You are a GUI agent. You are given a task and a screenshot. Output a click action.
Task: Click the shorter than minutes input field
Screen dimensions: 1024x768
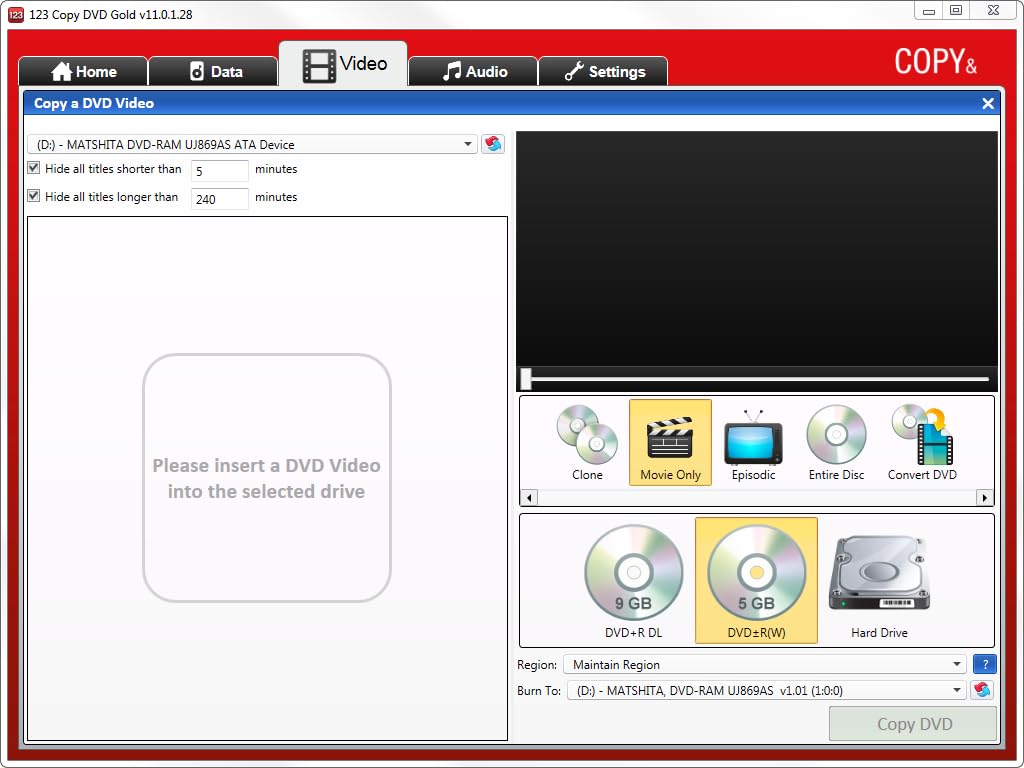pyautogui.click(x=220, y=171)
